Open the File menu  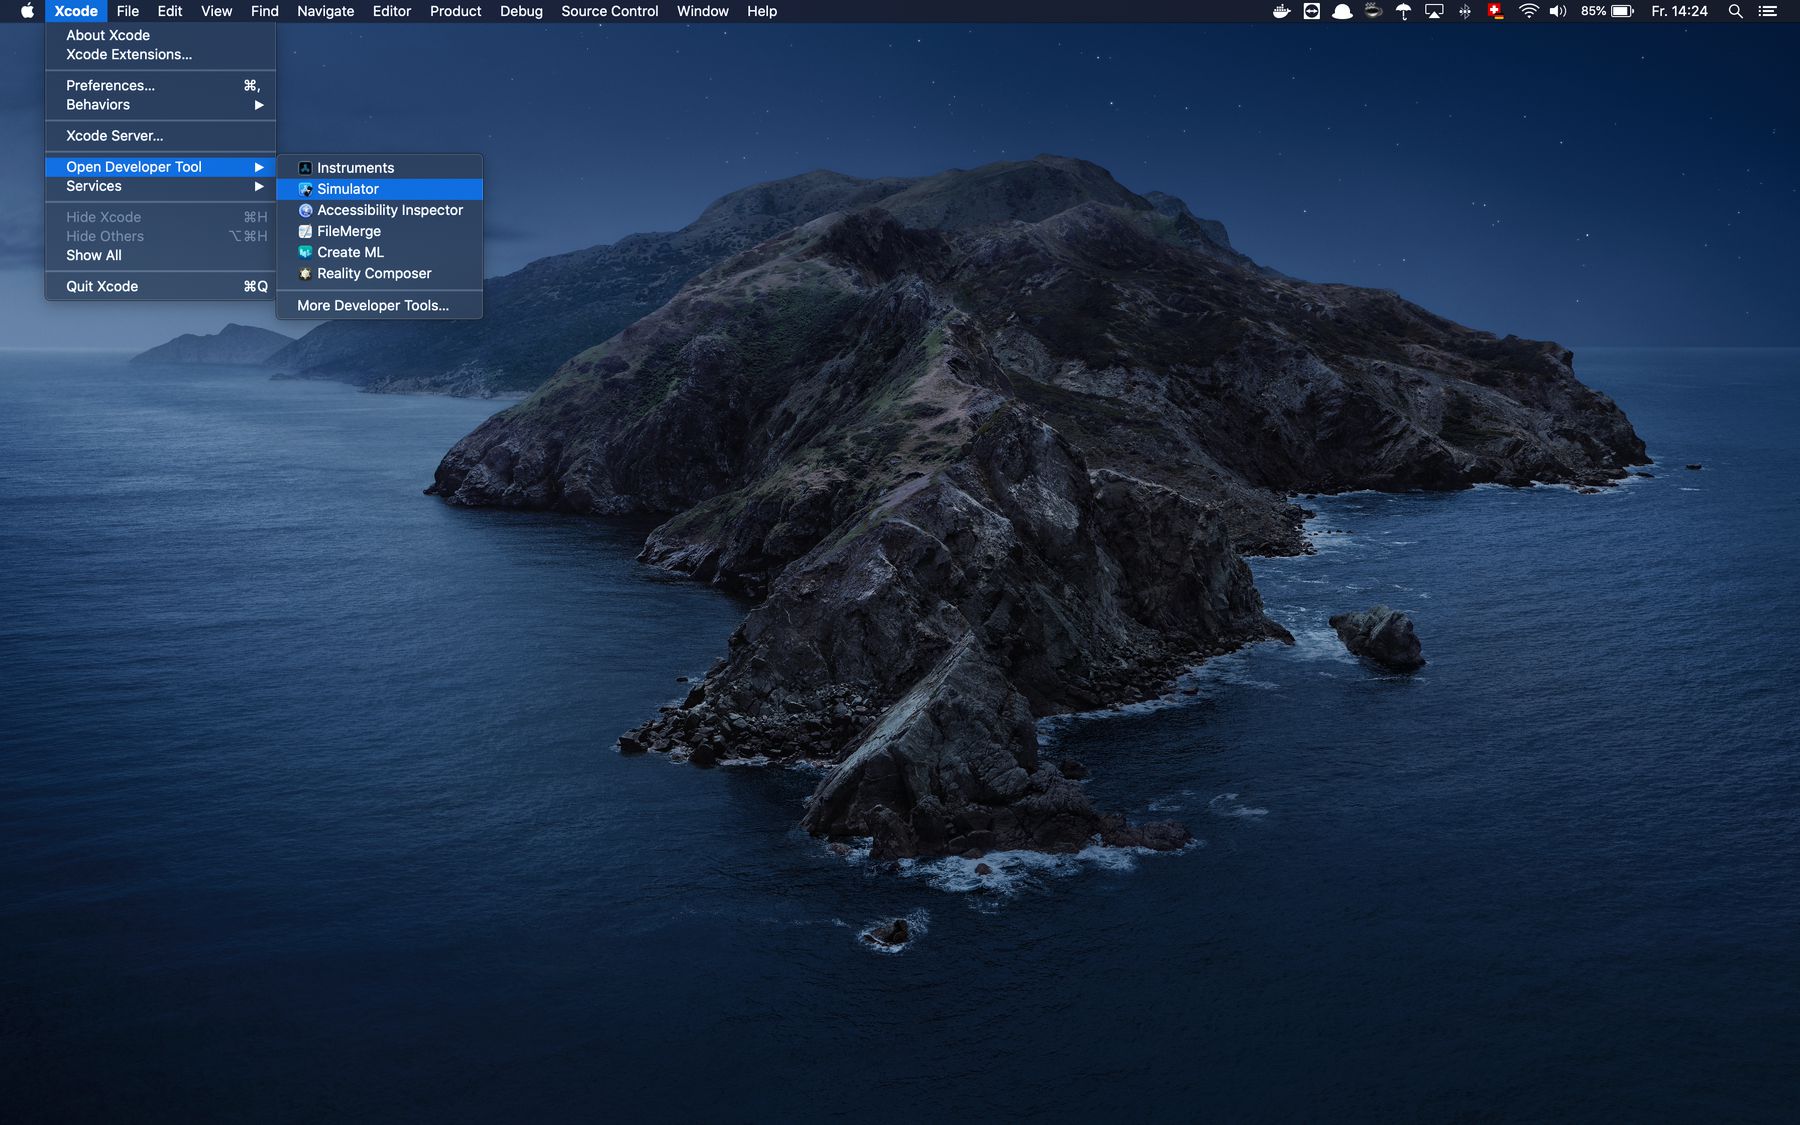click(128, 11)
